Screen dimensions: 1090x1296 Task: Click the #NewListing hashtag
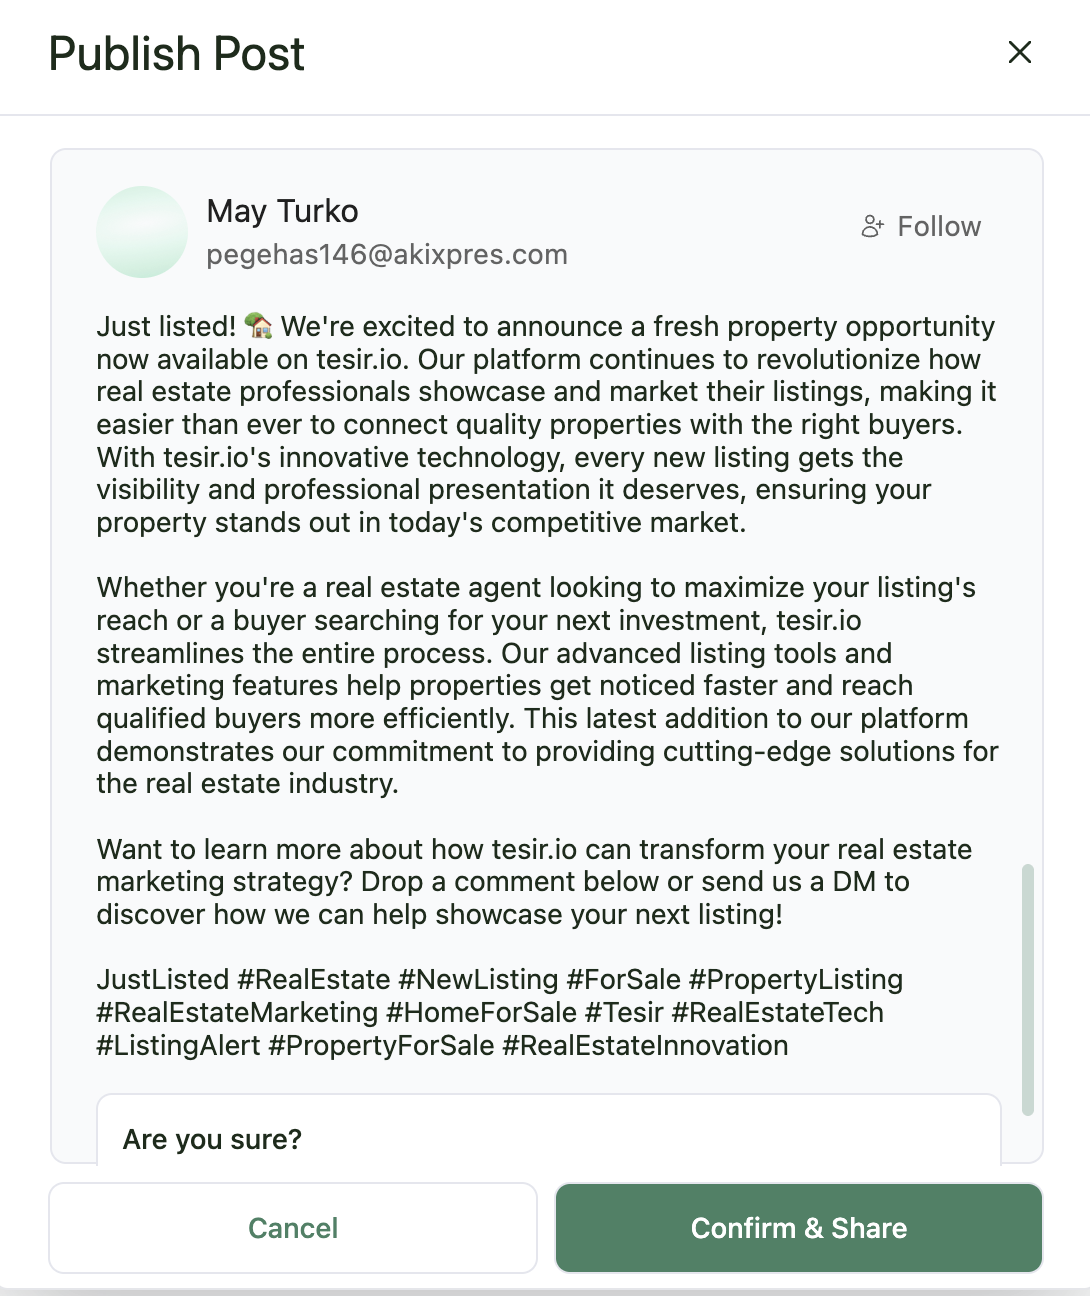point(478,980)
